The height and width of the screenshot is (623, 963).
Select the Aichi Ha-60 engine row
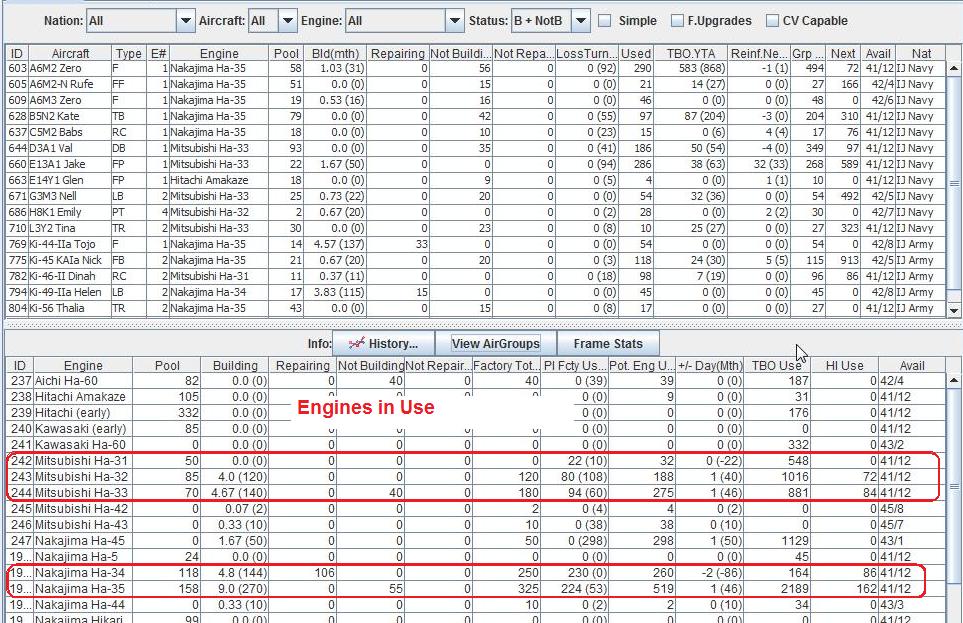[475, 381]
